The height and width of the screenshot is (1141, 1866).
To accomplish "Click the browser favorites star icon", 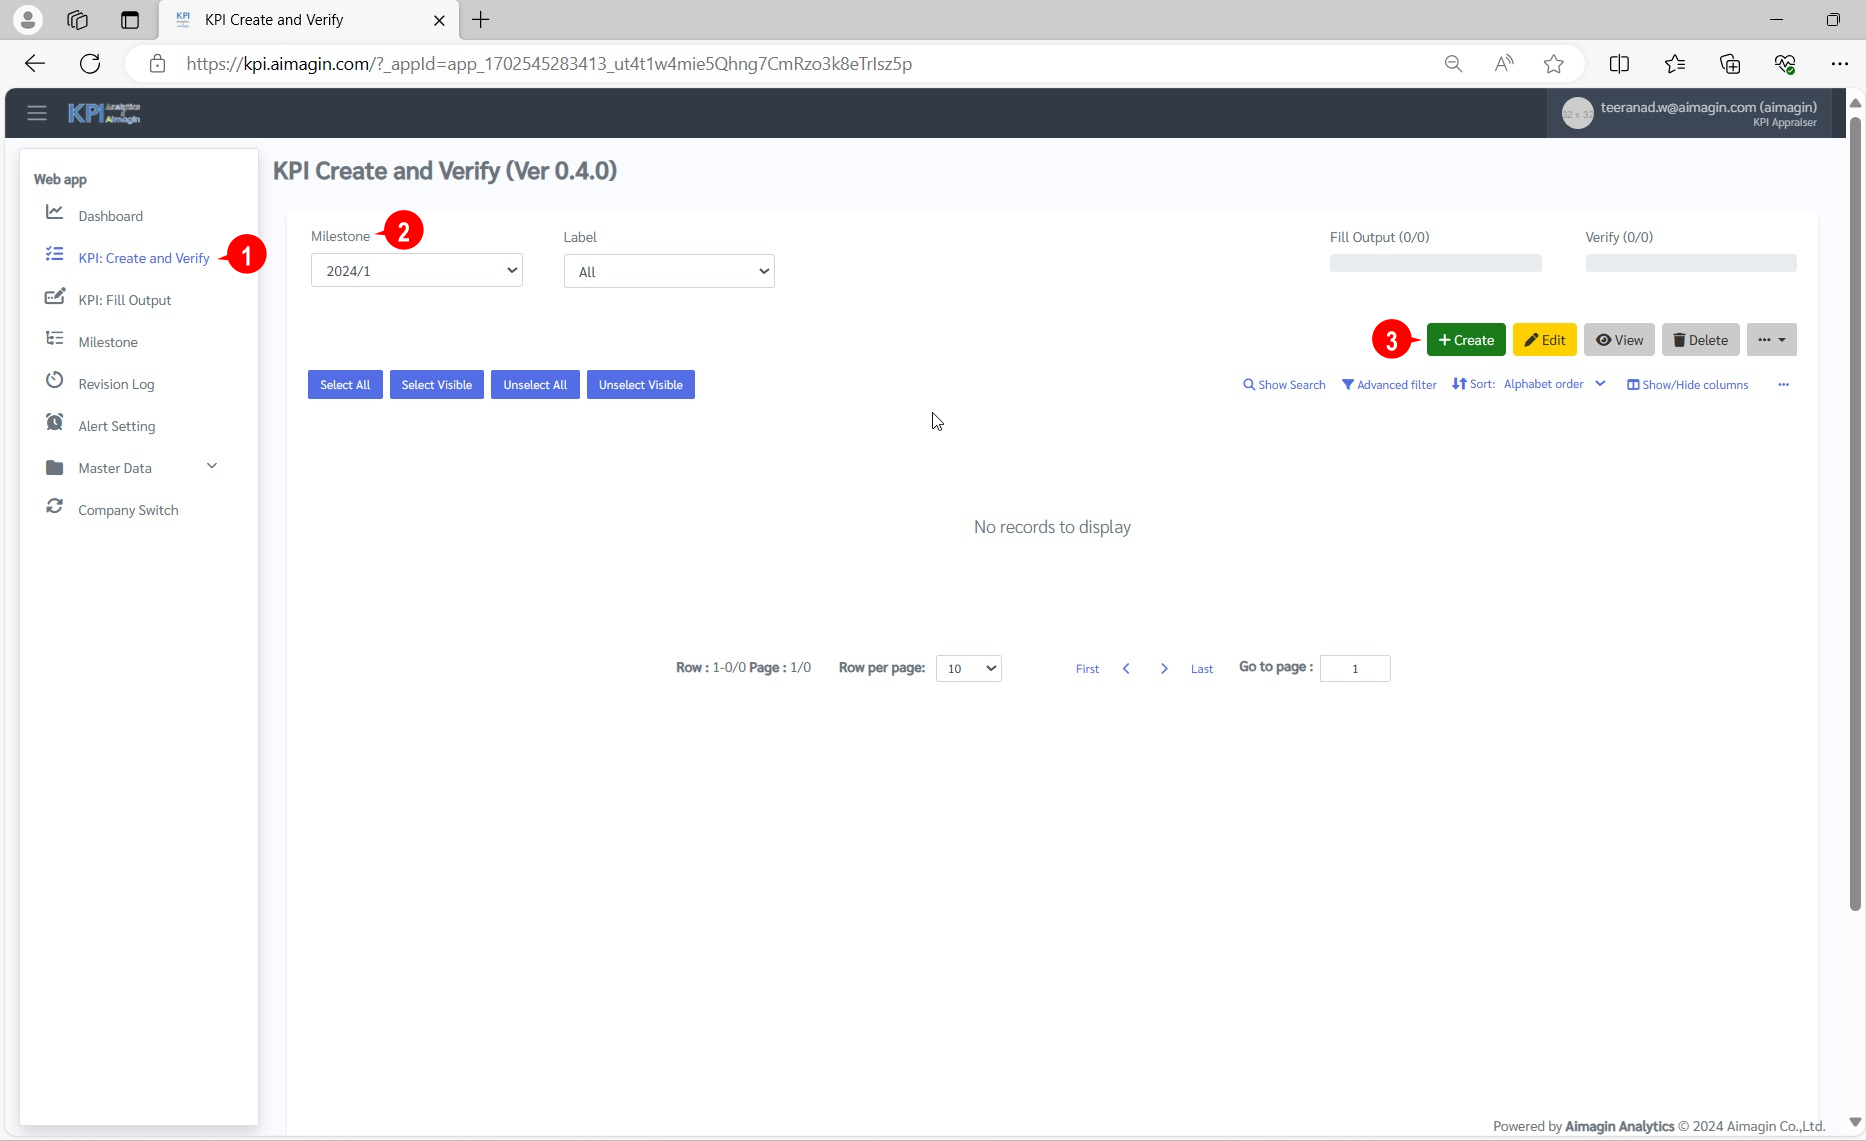I will click(1553, 64).
